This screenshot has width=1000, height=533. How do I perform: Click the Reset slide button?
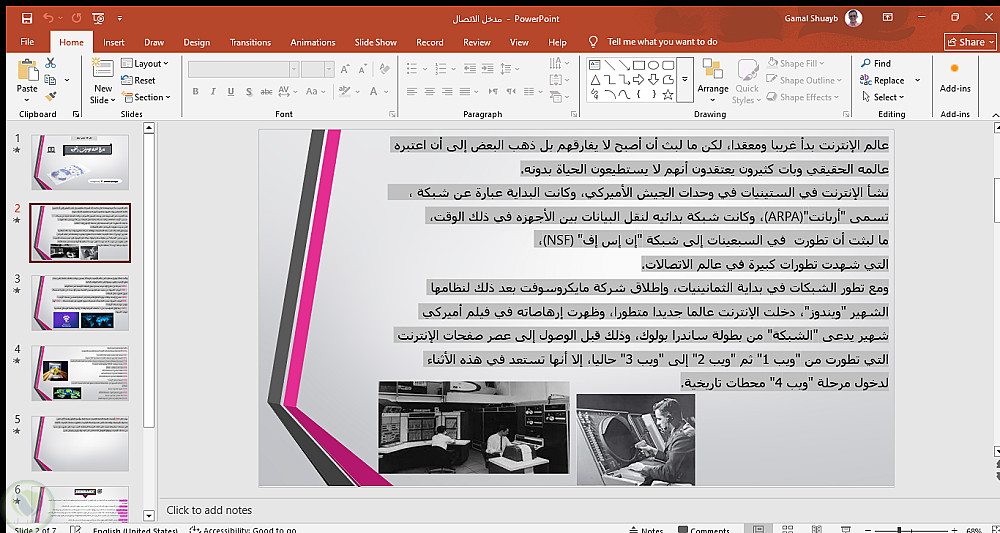tap(138, 80)
